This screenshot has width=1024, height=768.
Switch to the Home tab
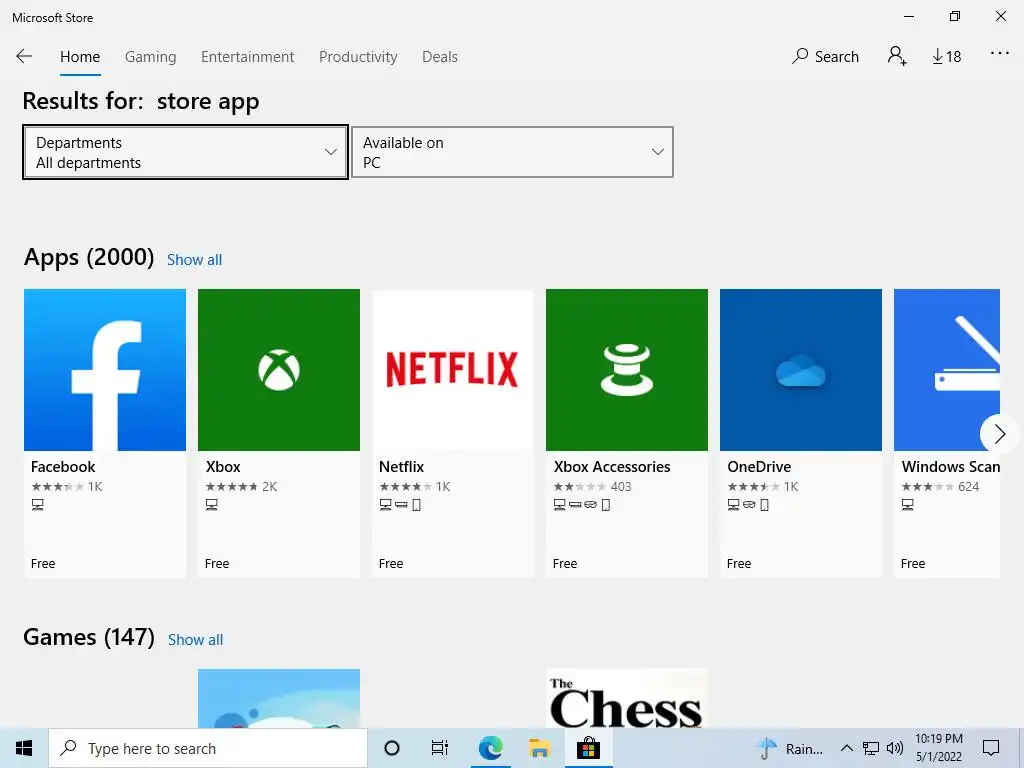click(80, 57)
